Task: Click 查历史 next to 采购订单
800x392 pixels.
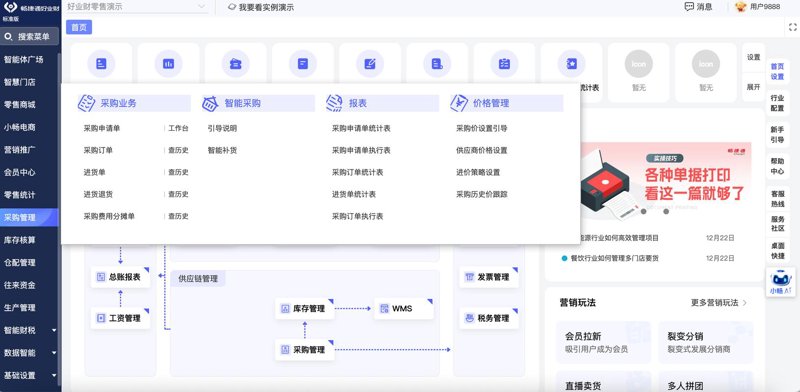Action: click(178, 151)
